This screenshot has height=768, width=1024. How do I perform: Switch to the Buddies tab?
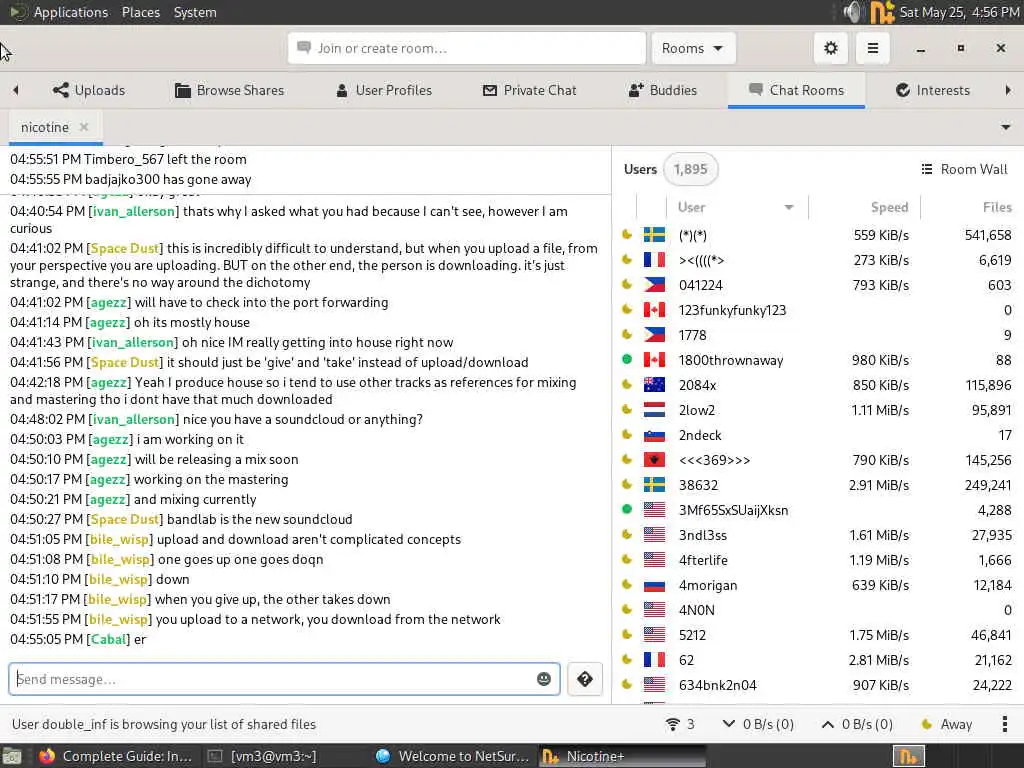point(662,90)
